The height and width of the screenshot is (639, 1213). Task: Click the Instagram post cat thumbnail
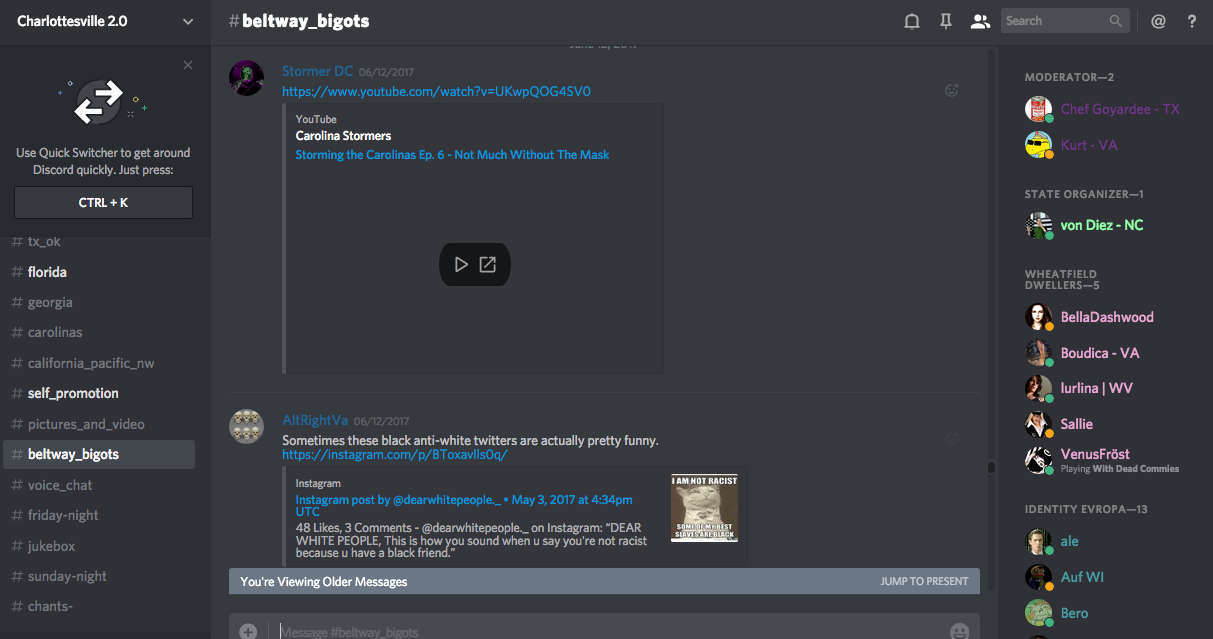704,508
